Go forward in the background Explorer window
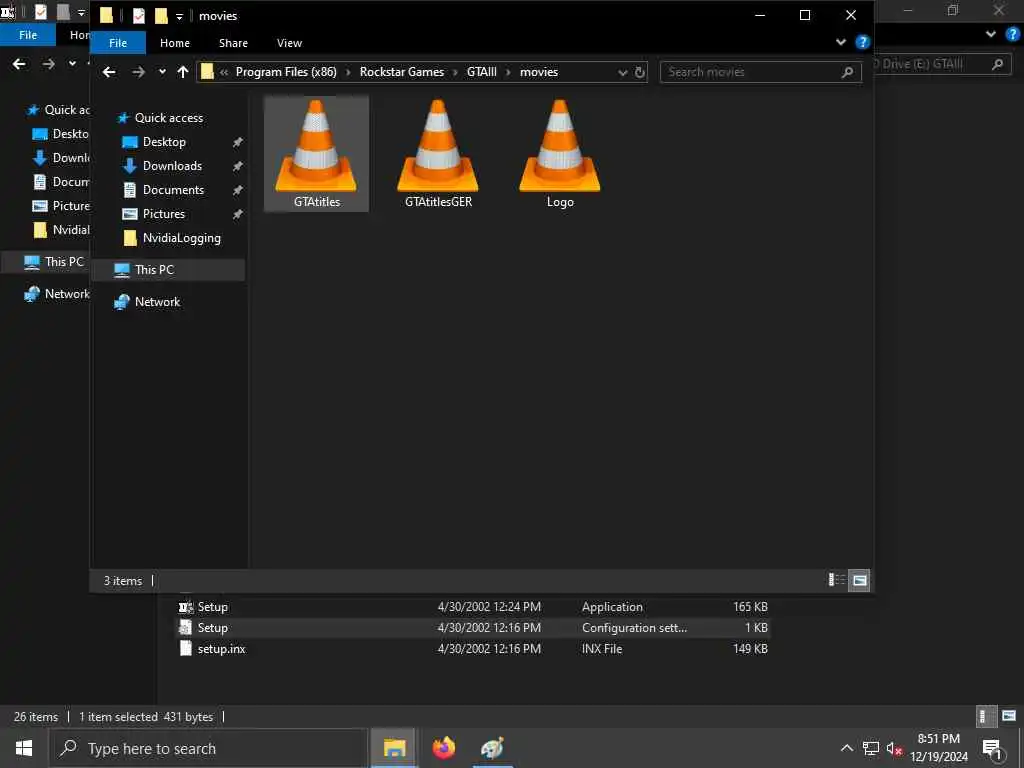 (48, 64)
